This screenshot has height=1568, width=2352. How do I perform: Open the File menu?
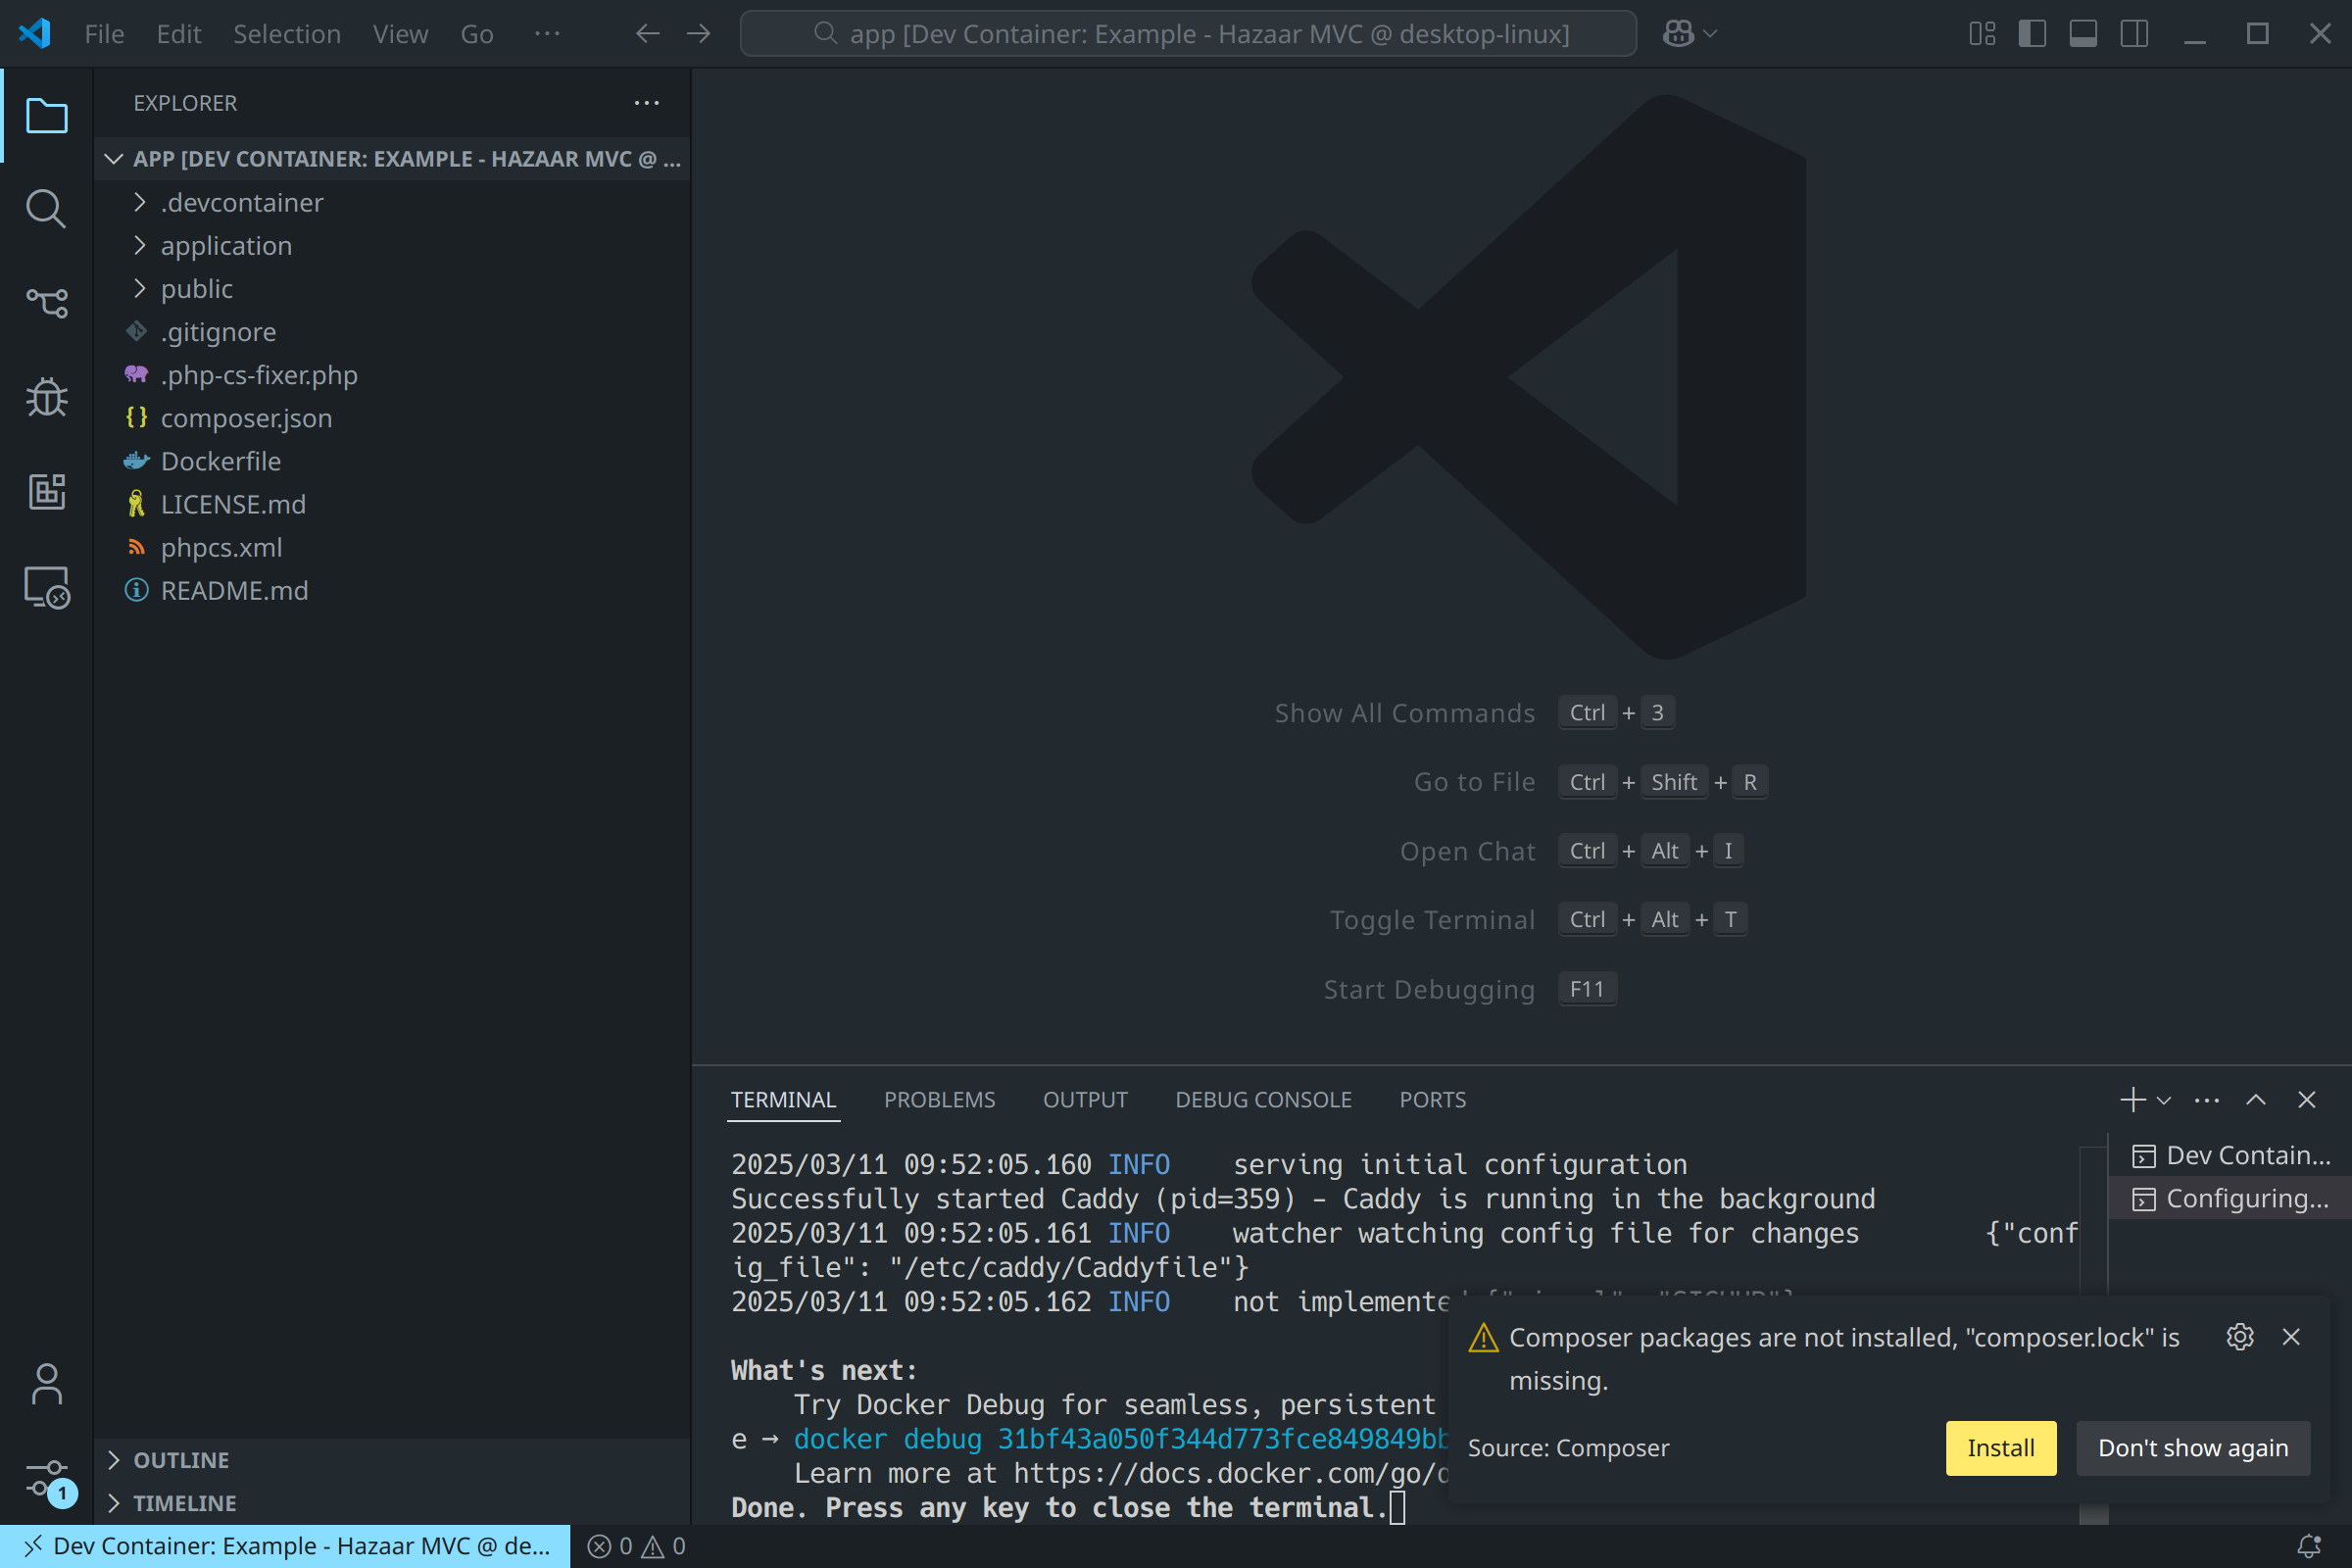click(x=103, y=33)
